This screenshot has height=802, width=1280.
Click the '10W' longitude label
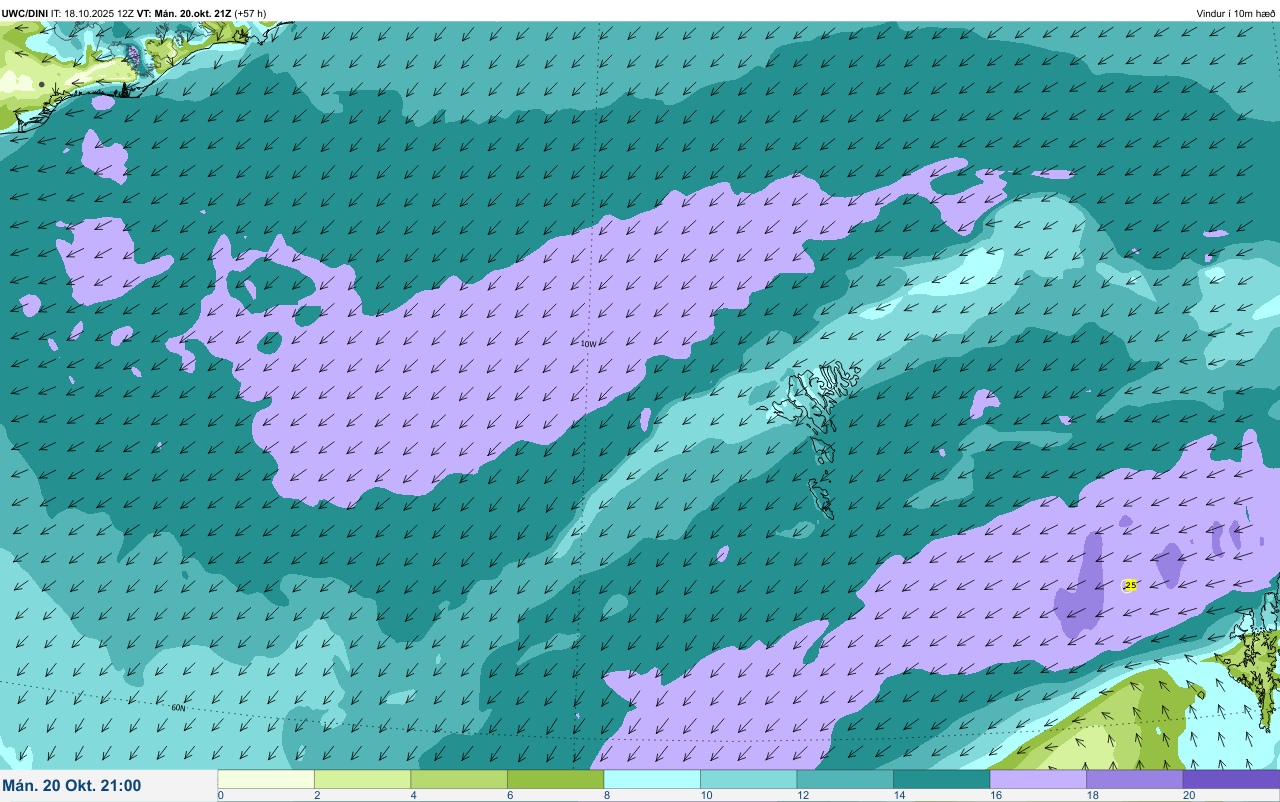589,344
